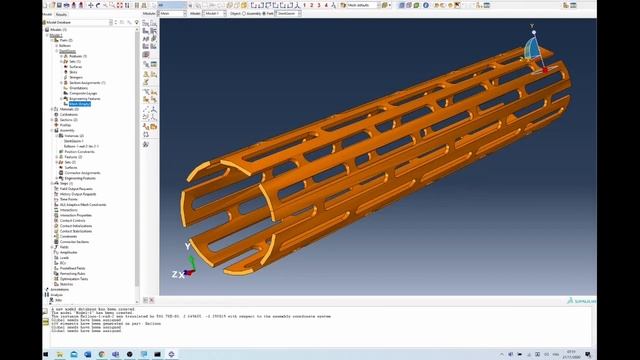
Task: Select Predefined Fields in model tree
Action: (x=73, y=268)
